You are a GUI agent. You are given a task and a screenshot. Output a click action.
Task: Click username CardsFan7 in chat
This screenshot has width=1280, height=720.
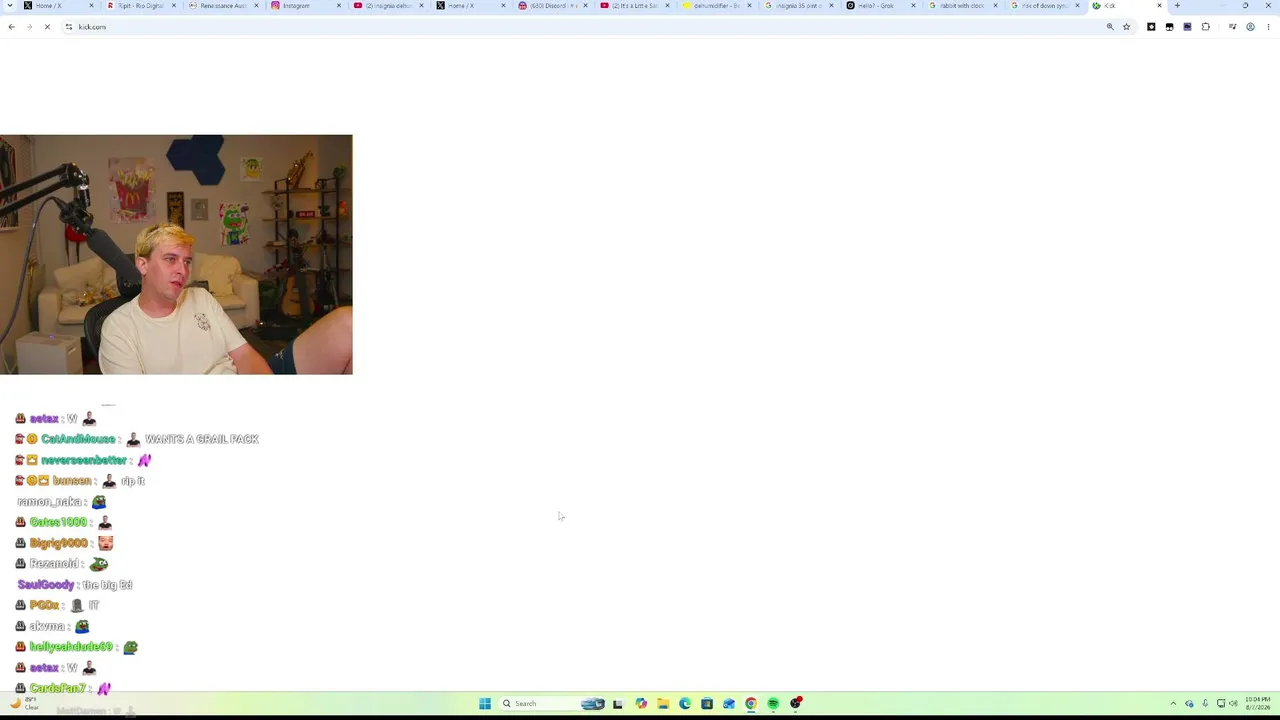click(x=57, y=688)
